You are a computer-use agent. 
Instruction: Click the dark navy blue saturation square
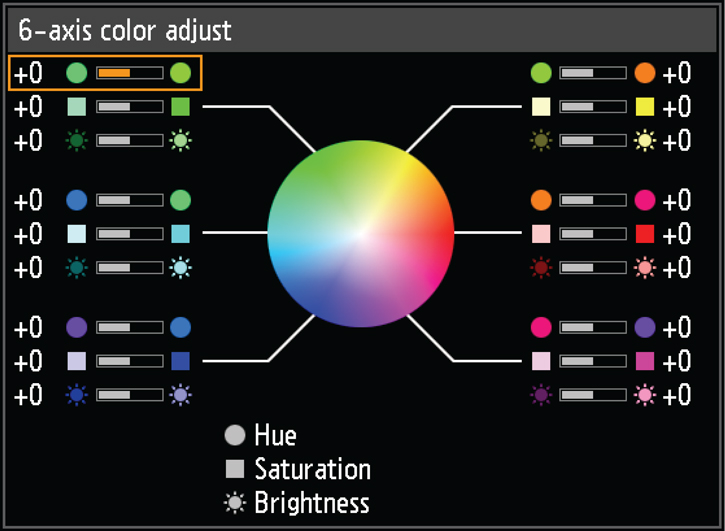pos(180,361)
